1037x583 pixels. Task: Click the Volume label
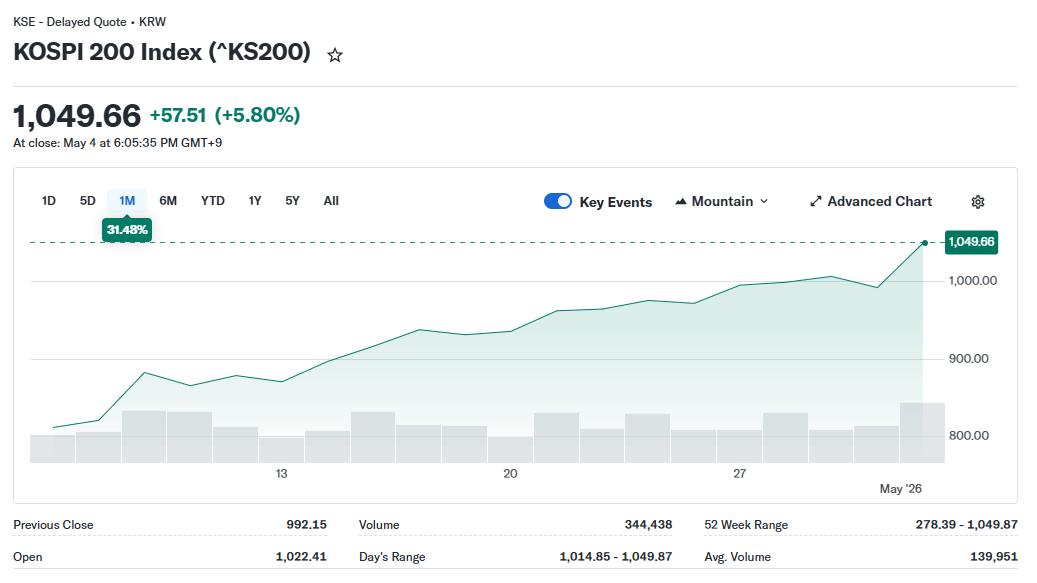[x=379, y=525]
